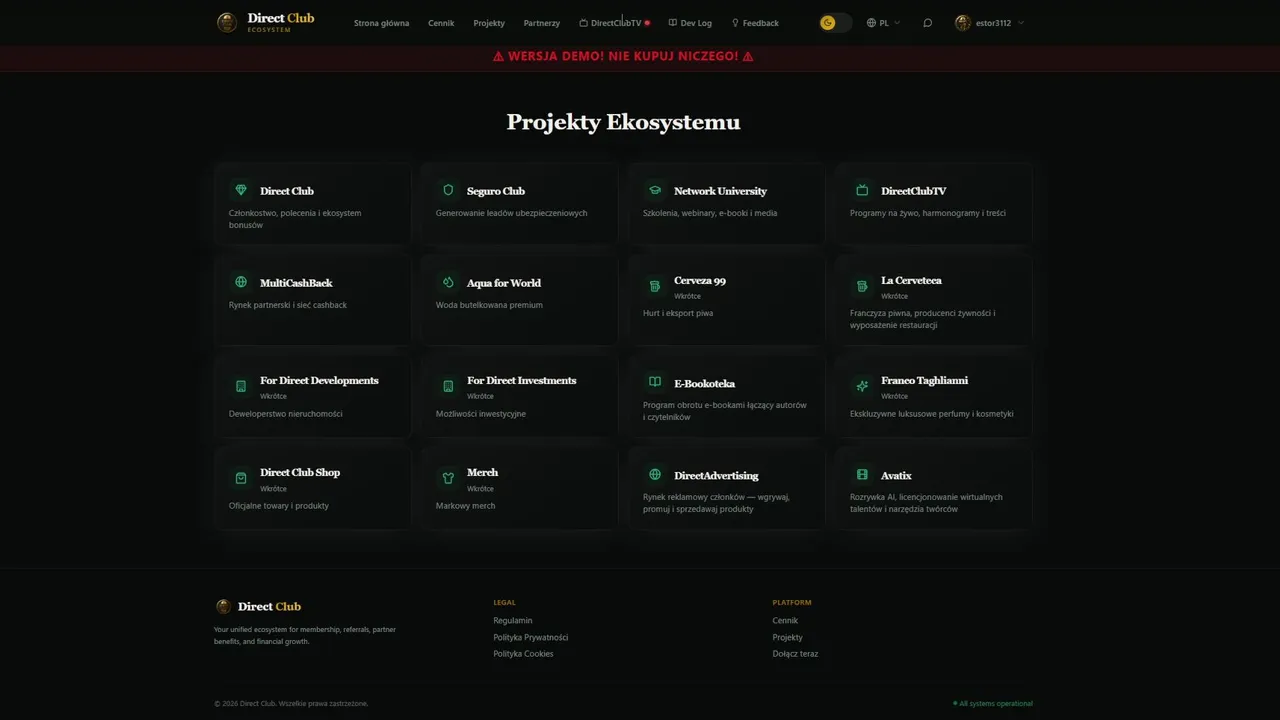This screenshot has height=720, width=1280.
Task: Open the Partnerzy navigation item
Action: coord(542,23)
